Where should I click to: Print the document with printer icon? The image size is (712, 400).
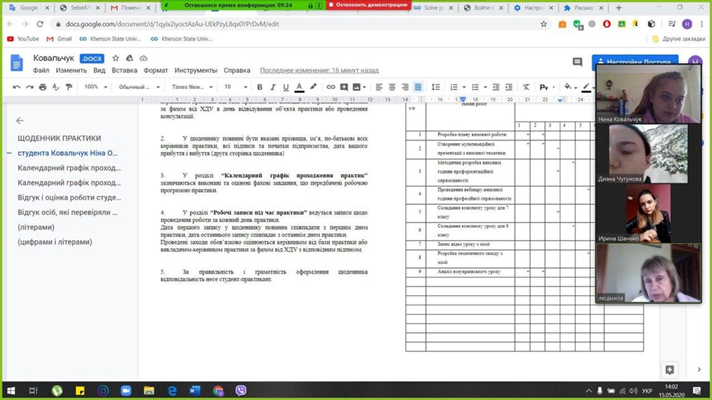pos(43,87)
